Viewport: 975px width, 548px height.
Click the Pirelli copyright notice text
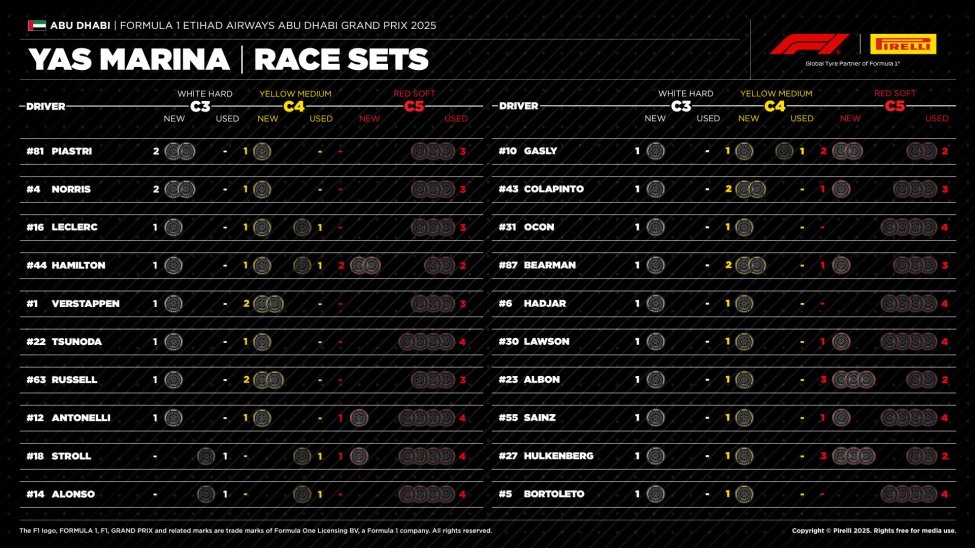(873, 530)
